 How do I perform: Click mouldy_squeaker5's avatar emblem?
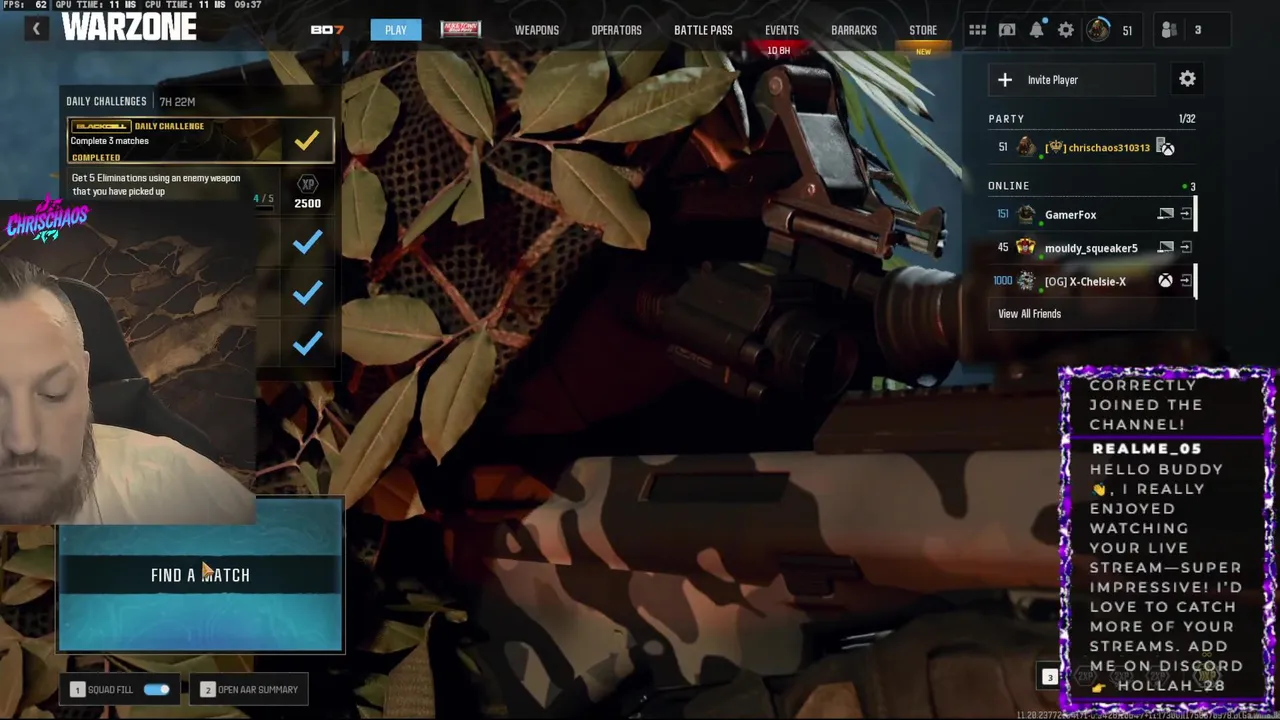(1026, 248)
